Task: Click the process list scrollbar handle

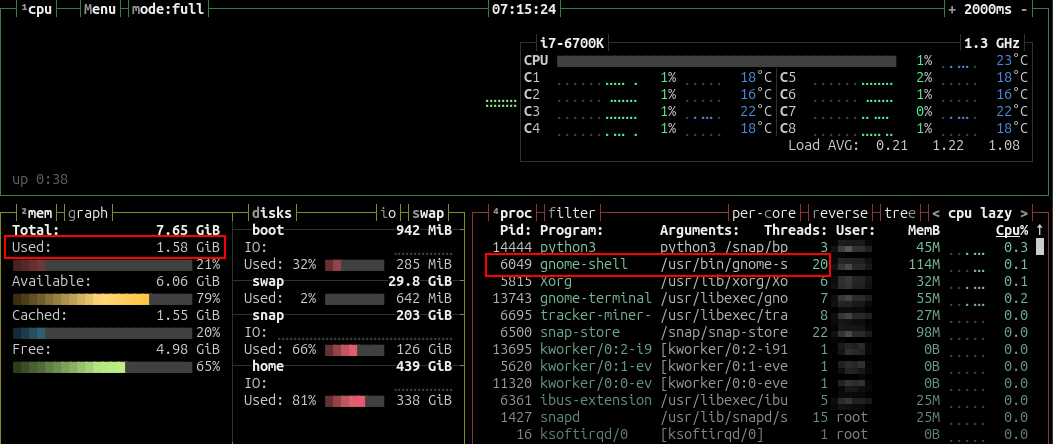Action: (1039, 247)
